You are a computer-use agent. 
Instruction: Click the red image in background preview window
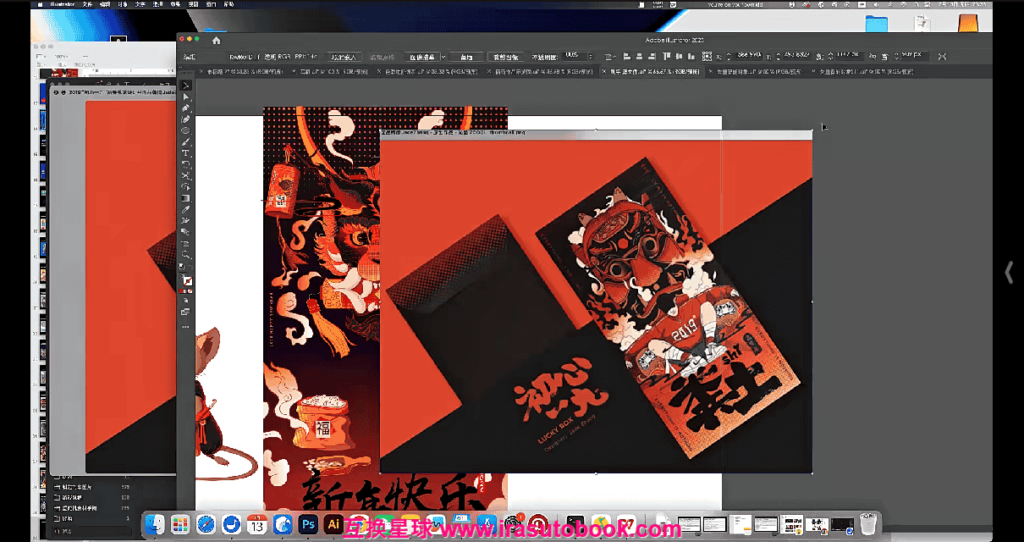click(131, 287)
